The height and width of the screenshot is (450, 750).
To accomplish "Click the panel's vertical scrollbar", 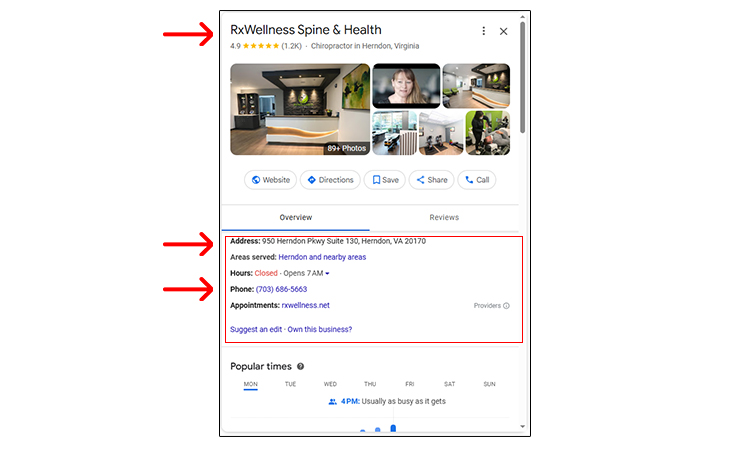I will [522, 80].
